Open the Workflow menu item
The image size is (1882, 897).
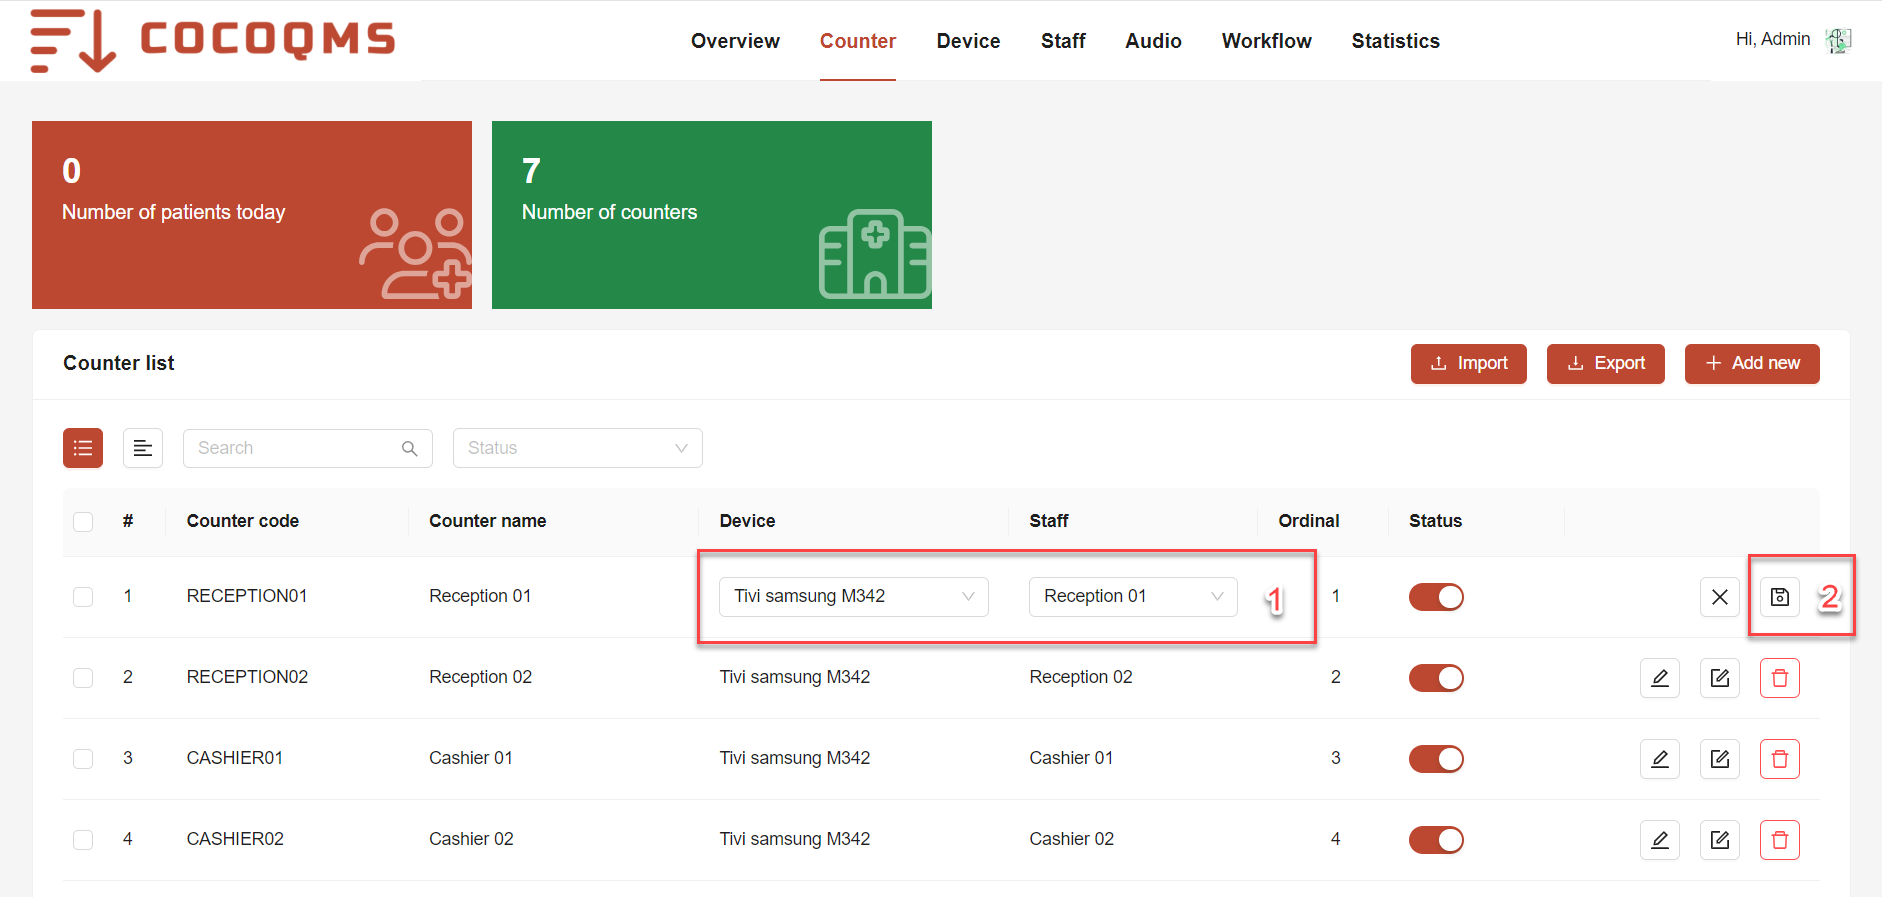[x=1266, y=41]
